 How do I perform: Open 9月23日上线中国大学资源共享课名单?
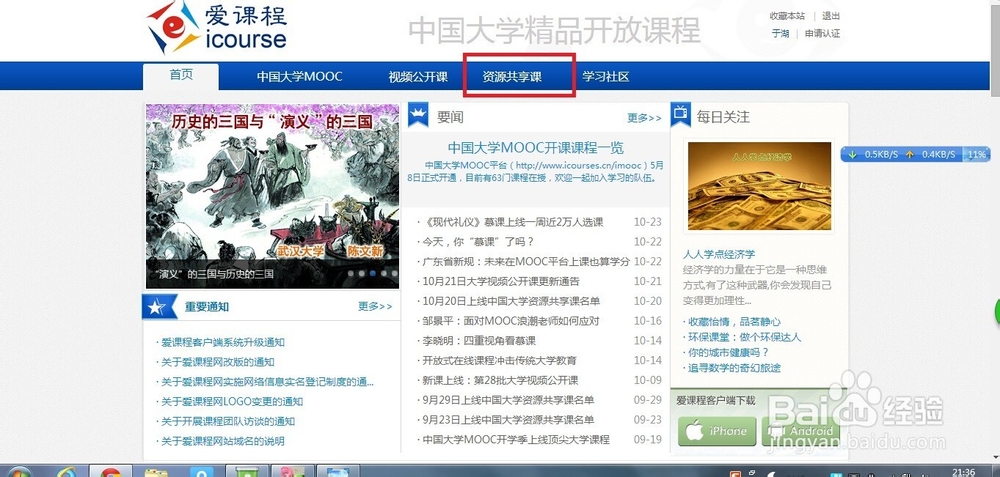[x=508, y=420]
